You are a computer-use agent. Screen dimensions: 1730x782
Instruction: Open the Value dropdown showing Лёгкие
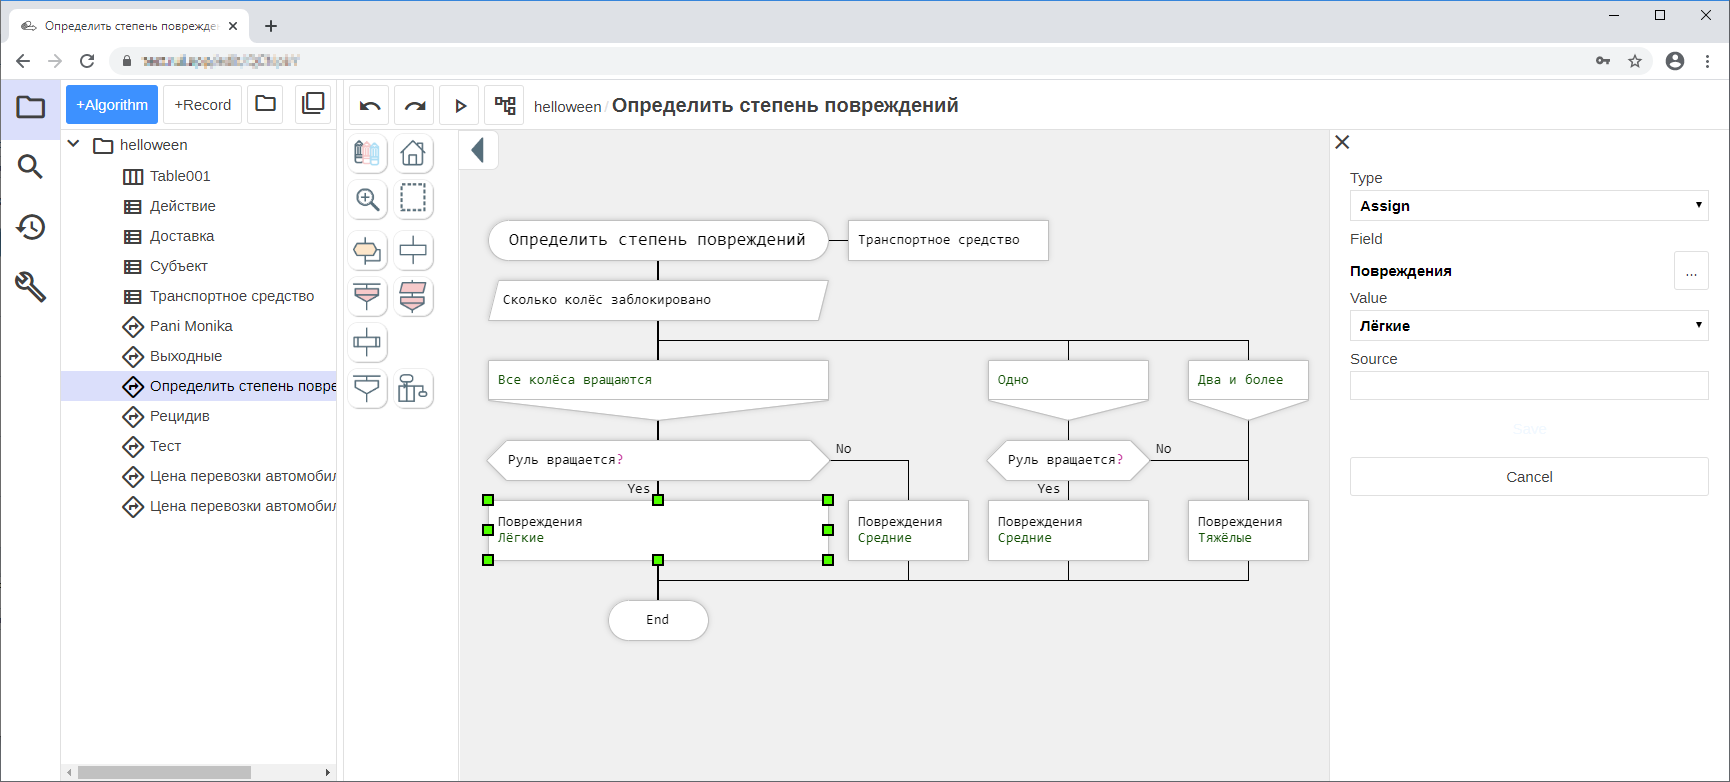[x=1528, y=326]
